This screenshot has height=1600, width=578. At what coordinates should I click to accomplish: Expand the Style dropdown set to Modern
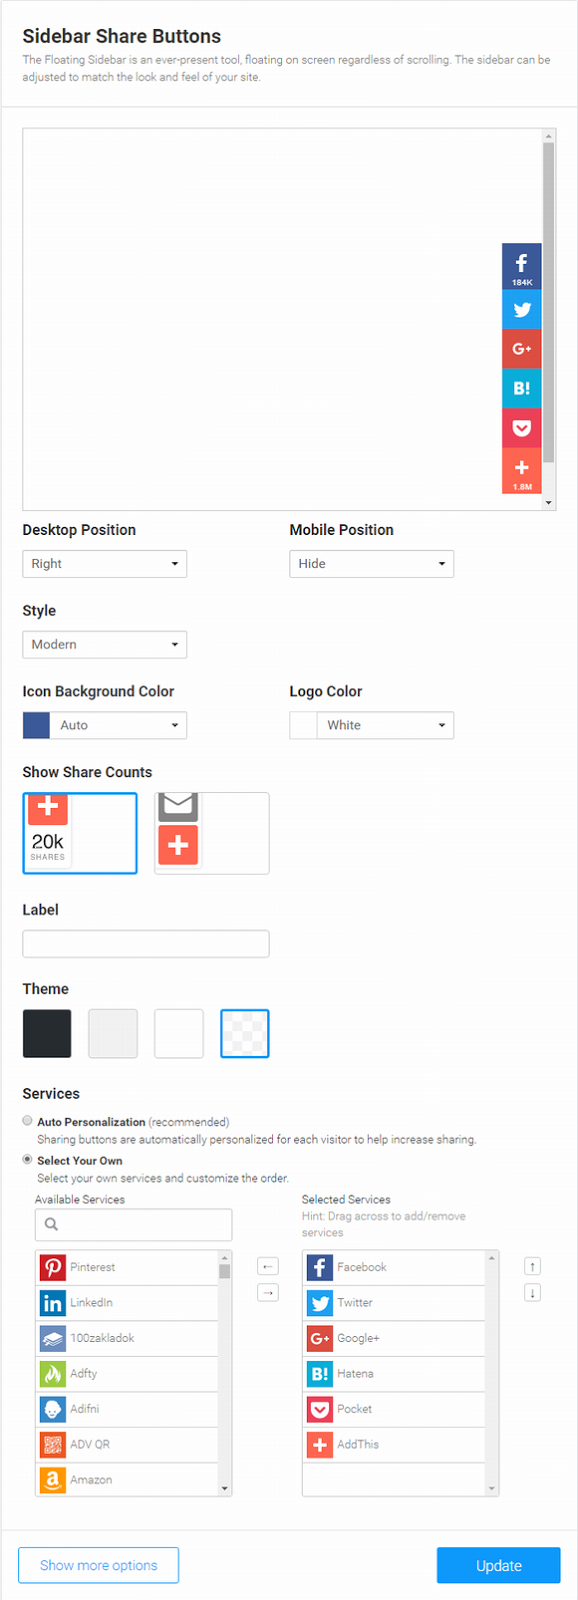105,644
